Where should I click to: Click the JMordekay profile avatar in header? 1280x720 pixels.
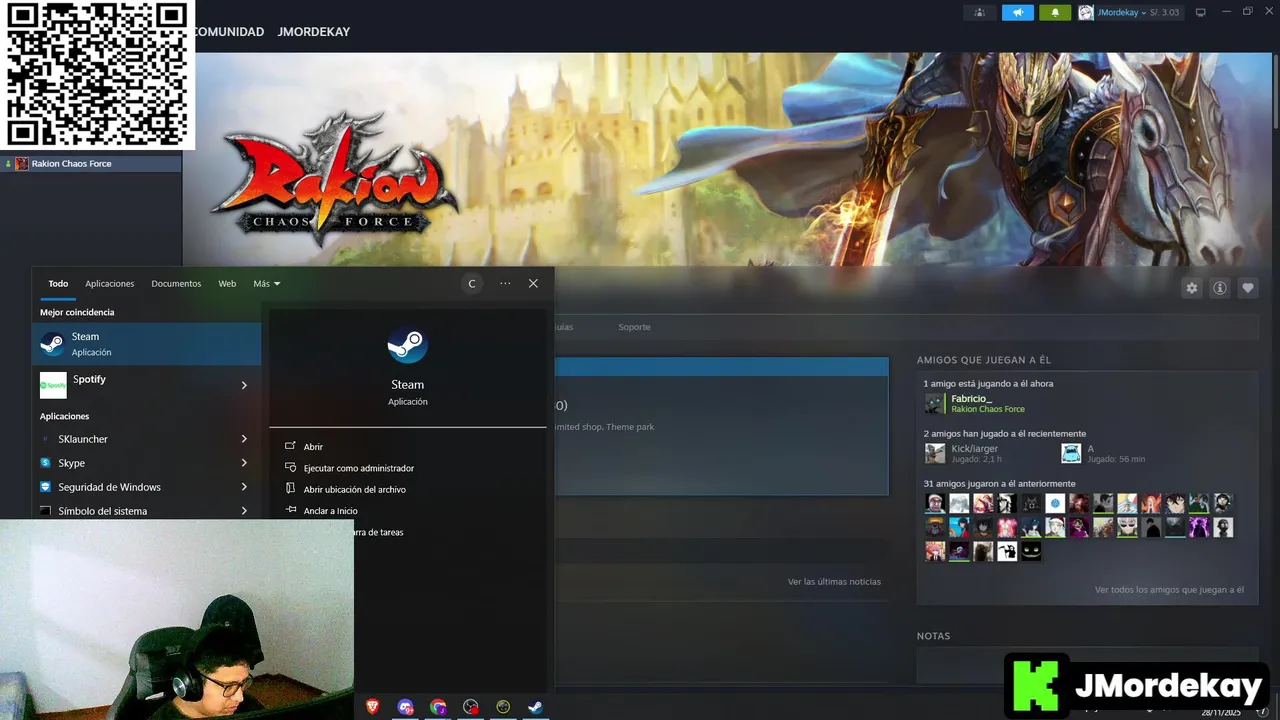[1086, 12]
